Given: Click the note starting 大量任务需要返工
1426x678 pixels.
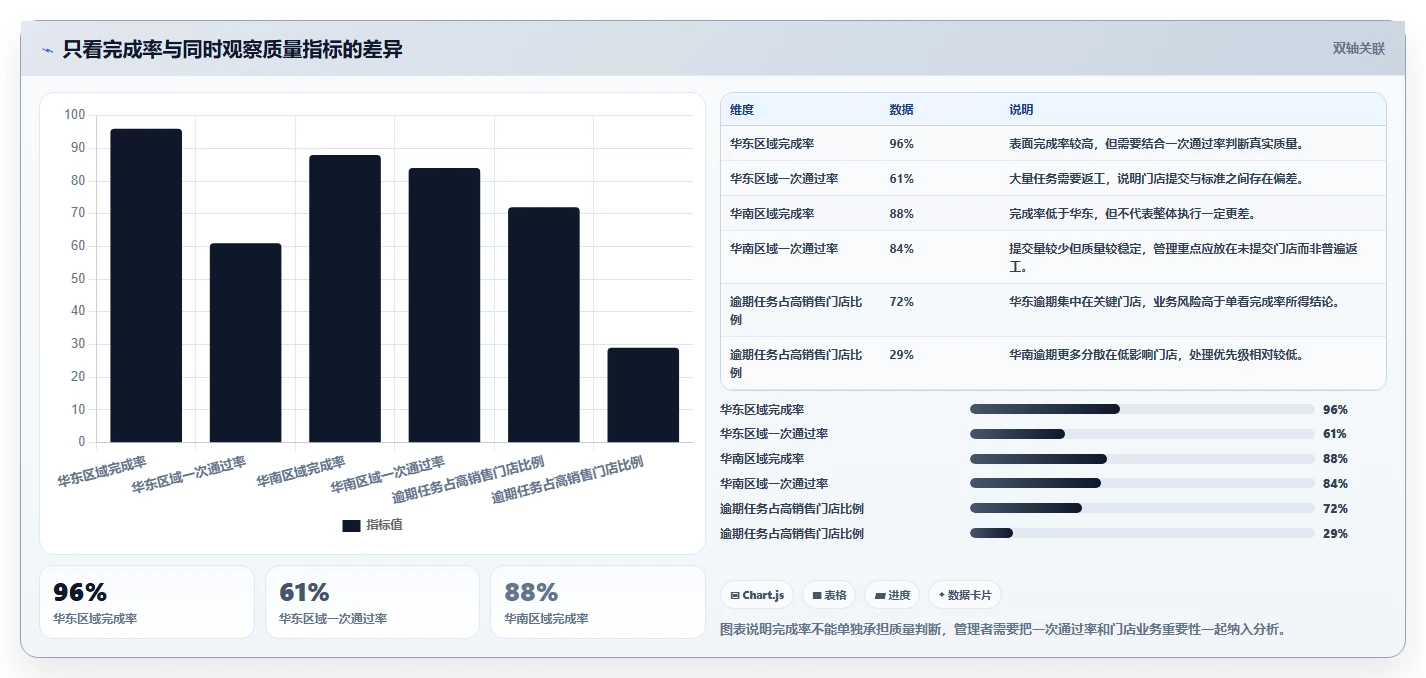Looking at the screenshot, I should (x=1156, y=179).
